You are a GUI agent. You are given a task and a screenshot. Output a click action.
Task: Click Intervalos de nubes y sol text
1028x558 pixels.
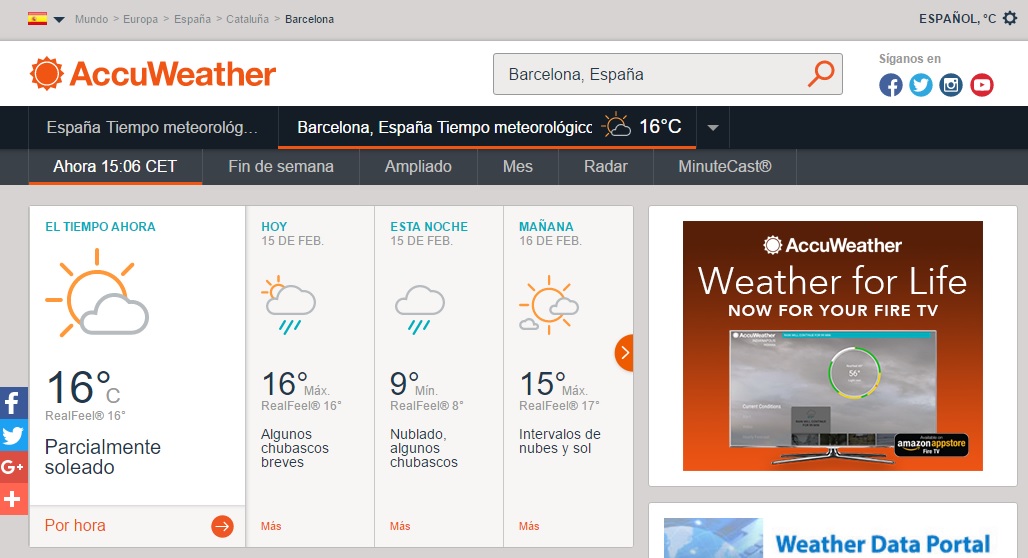560,441
